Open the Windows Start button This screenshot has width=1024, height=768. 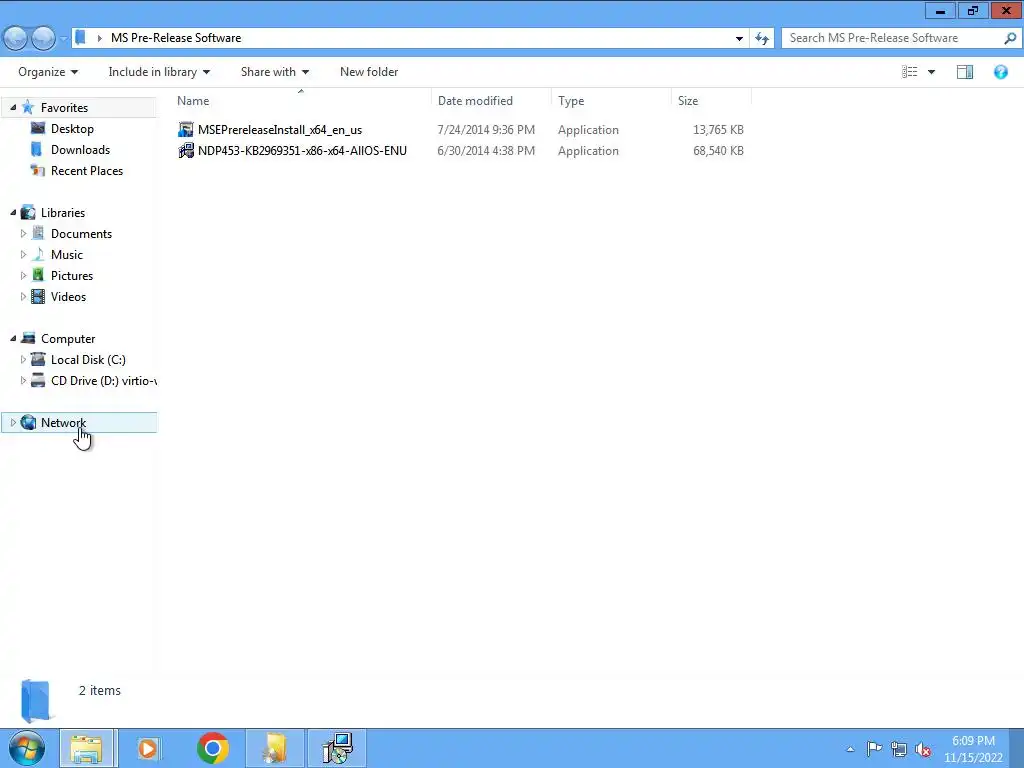tap(27, 748)
